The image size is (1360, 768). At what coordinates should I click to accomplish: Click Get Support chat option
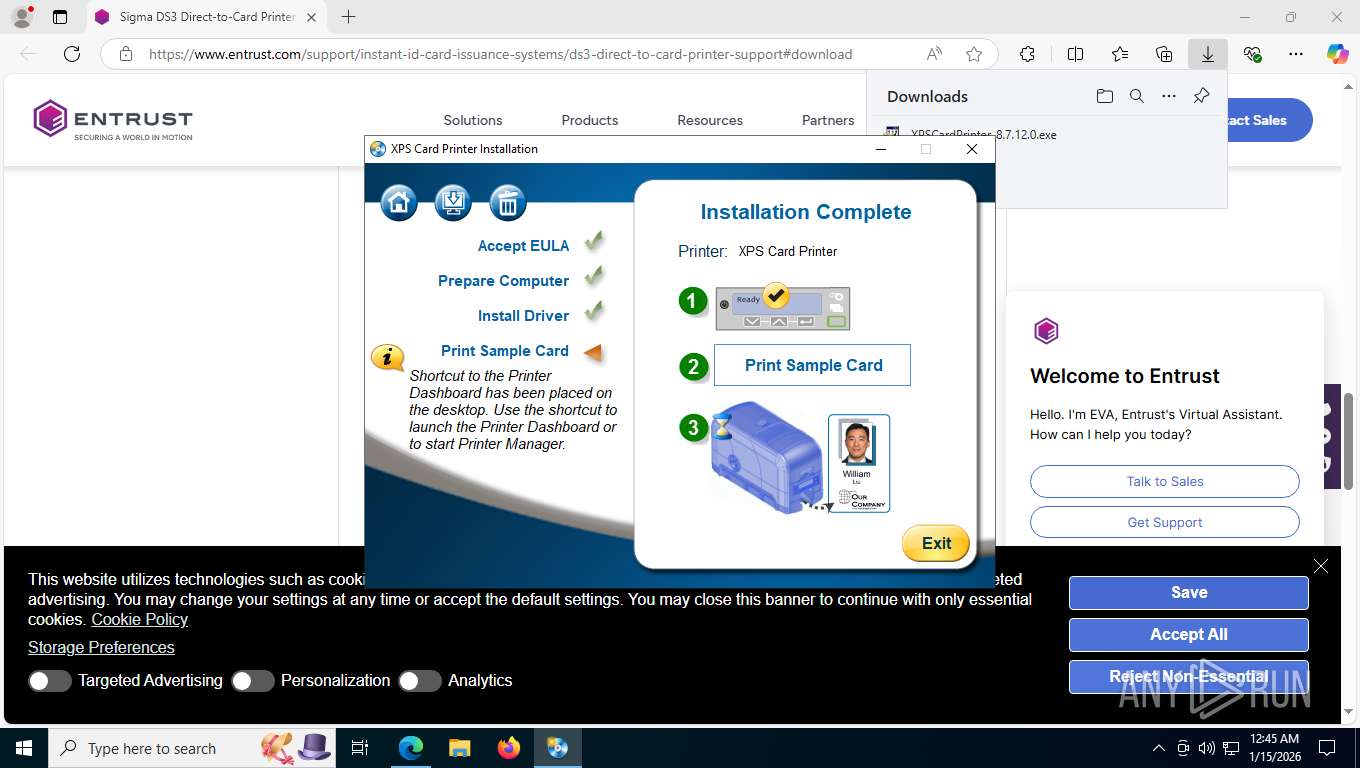[1165, 522]
